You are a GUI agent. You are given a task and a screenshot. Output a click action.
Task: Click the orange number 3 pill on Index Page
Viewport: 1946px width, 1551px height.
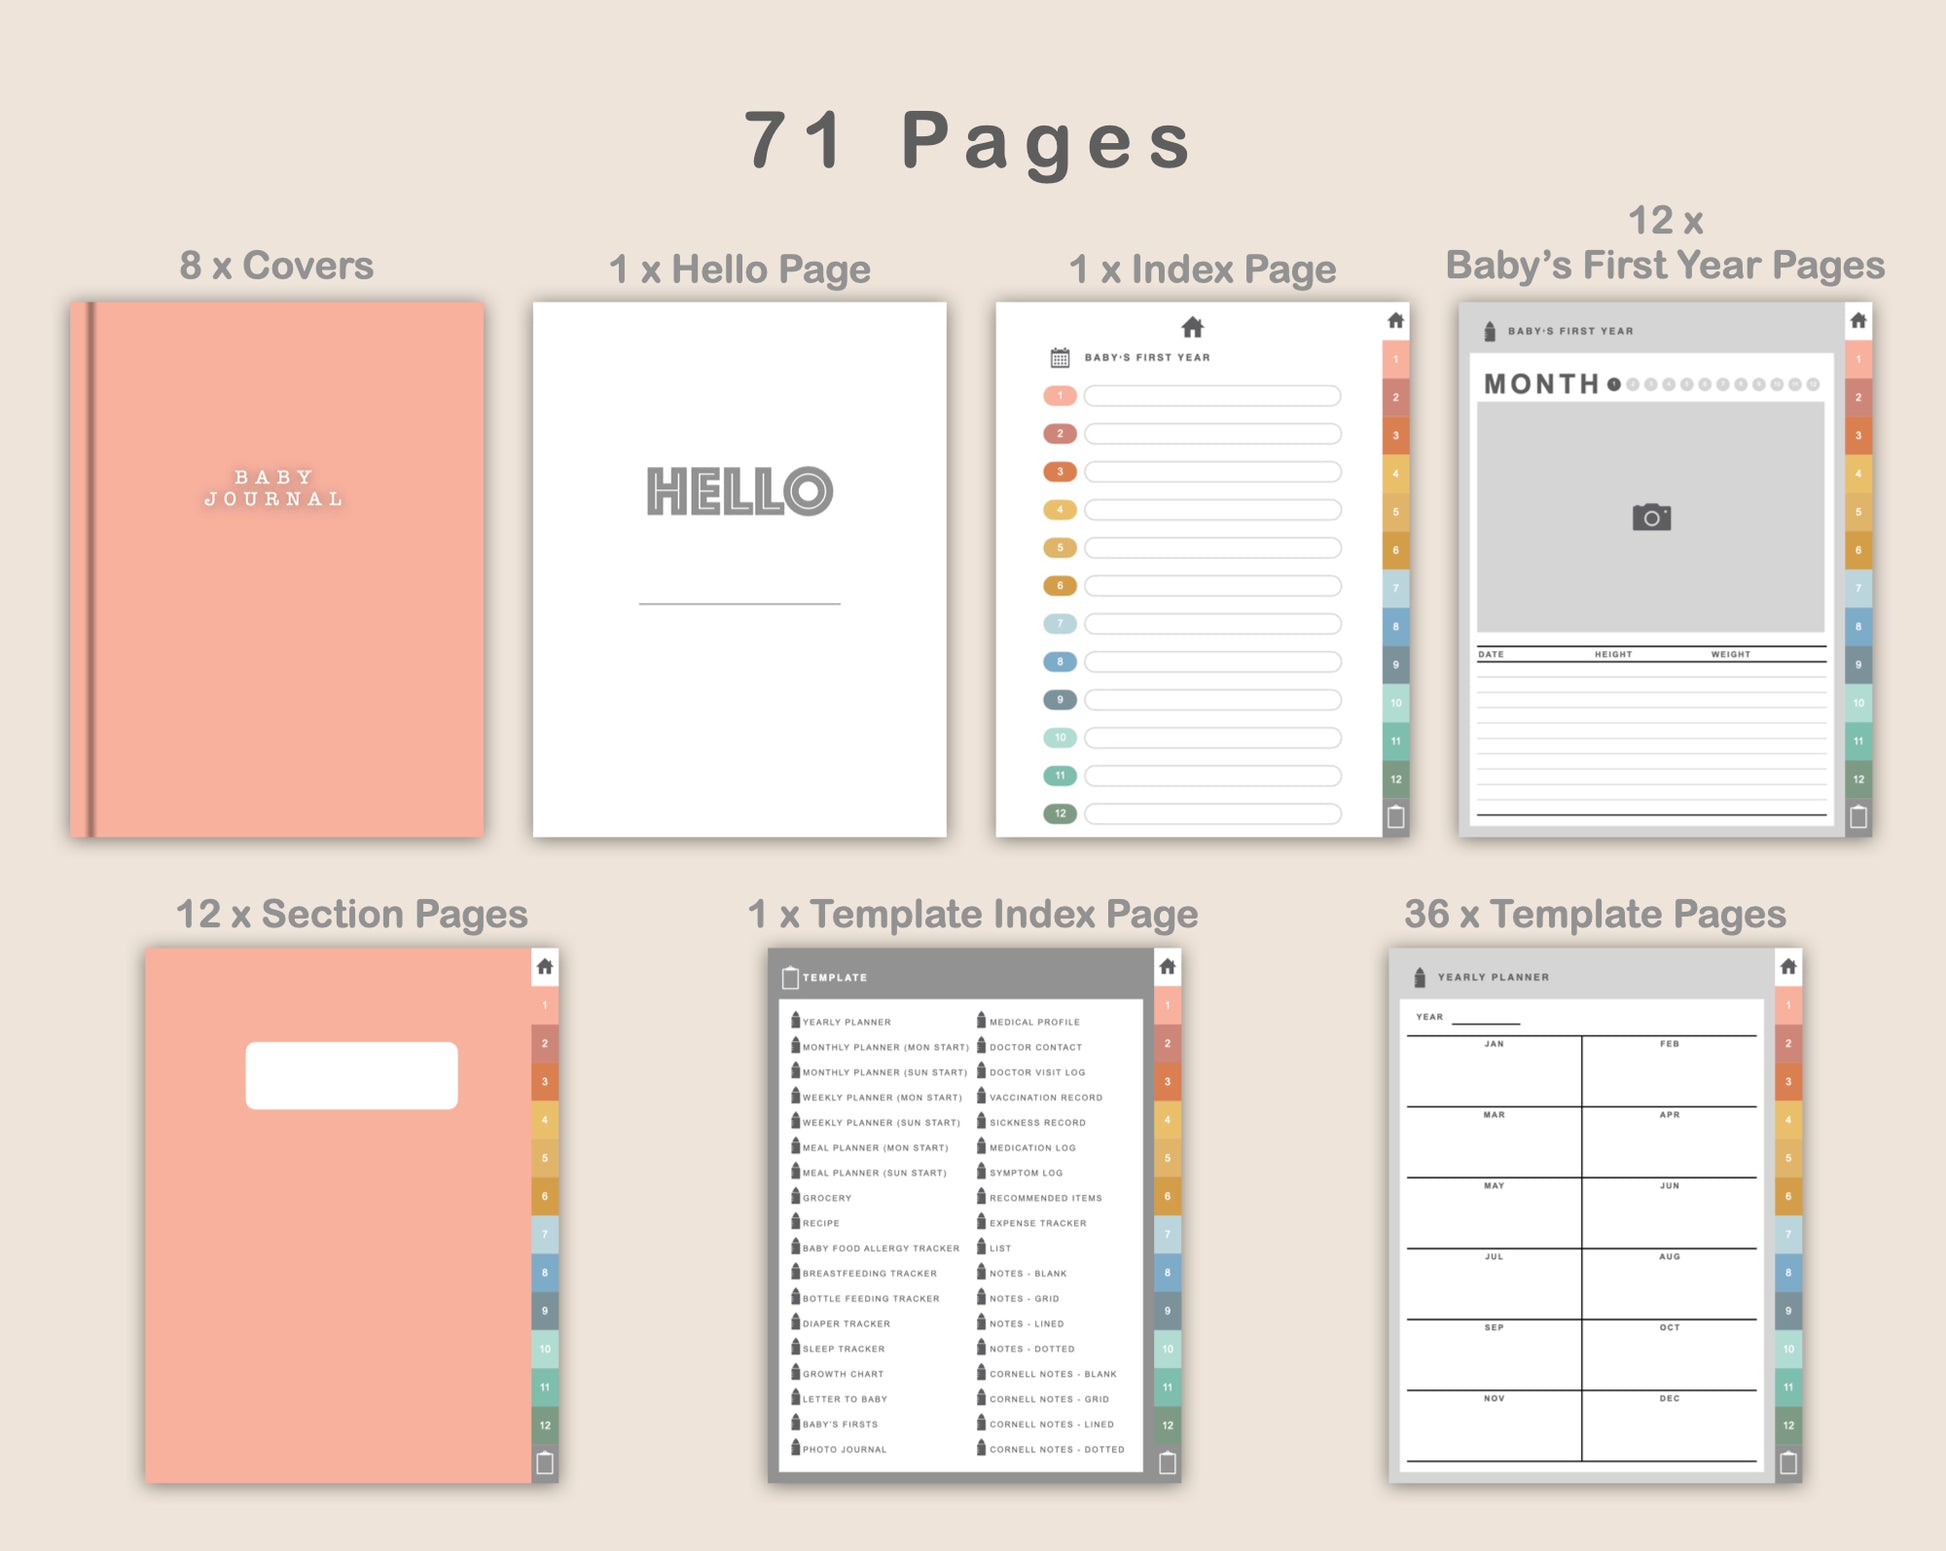[x=1060, y=471]
